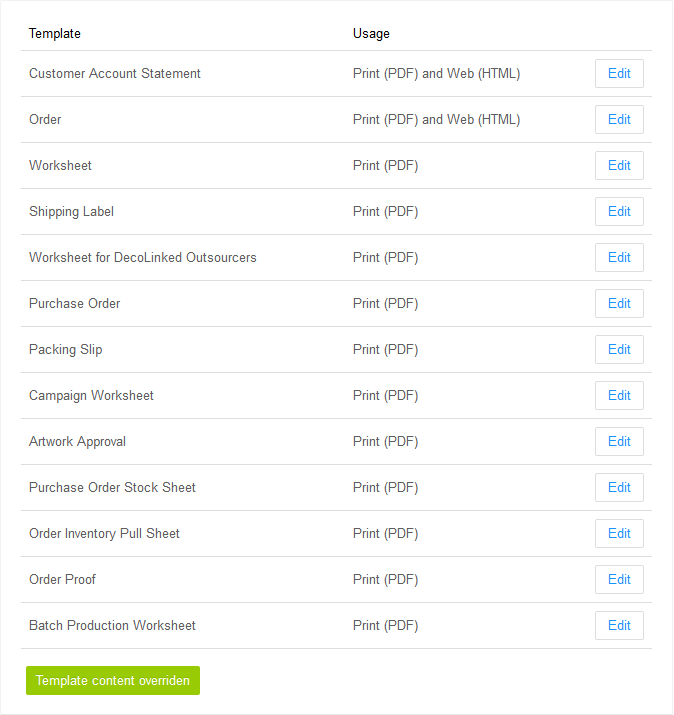Select the Batch Production Worksheet row name
The image size is (674, 715).
(x=112, y=626)
